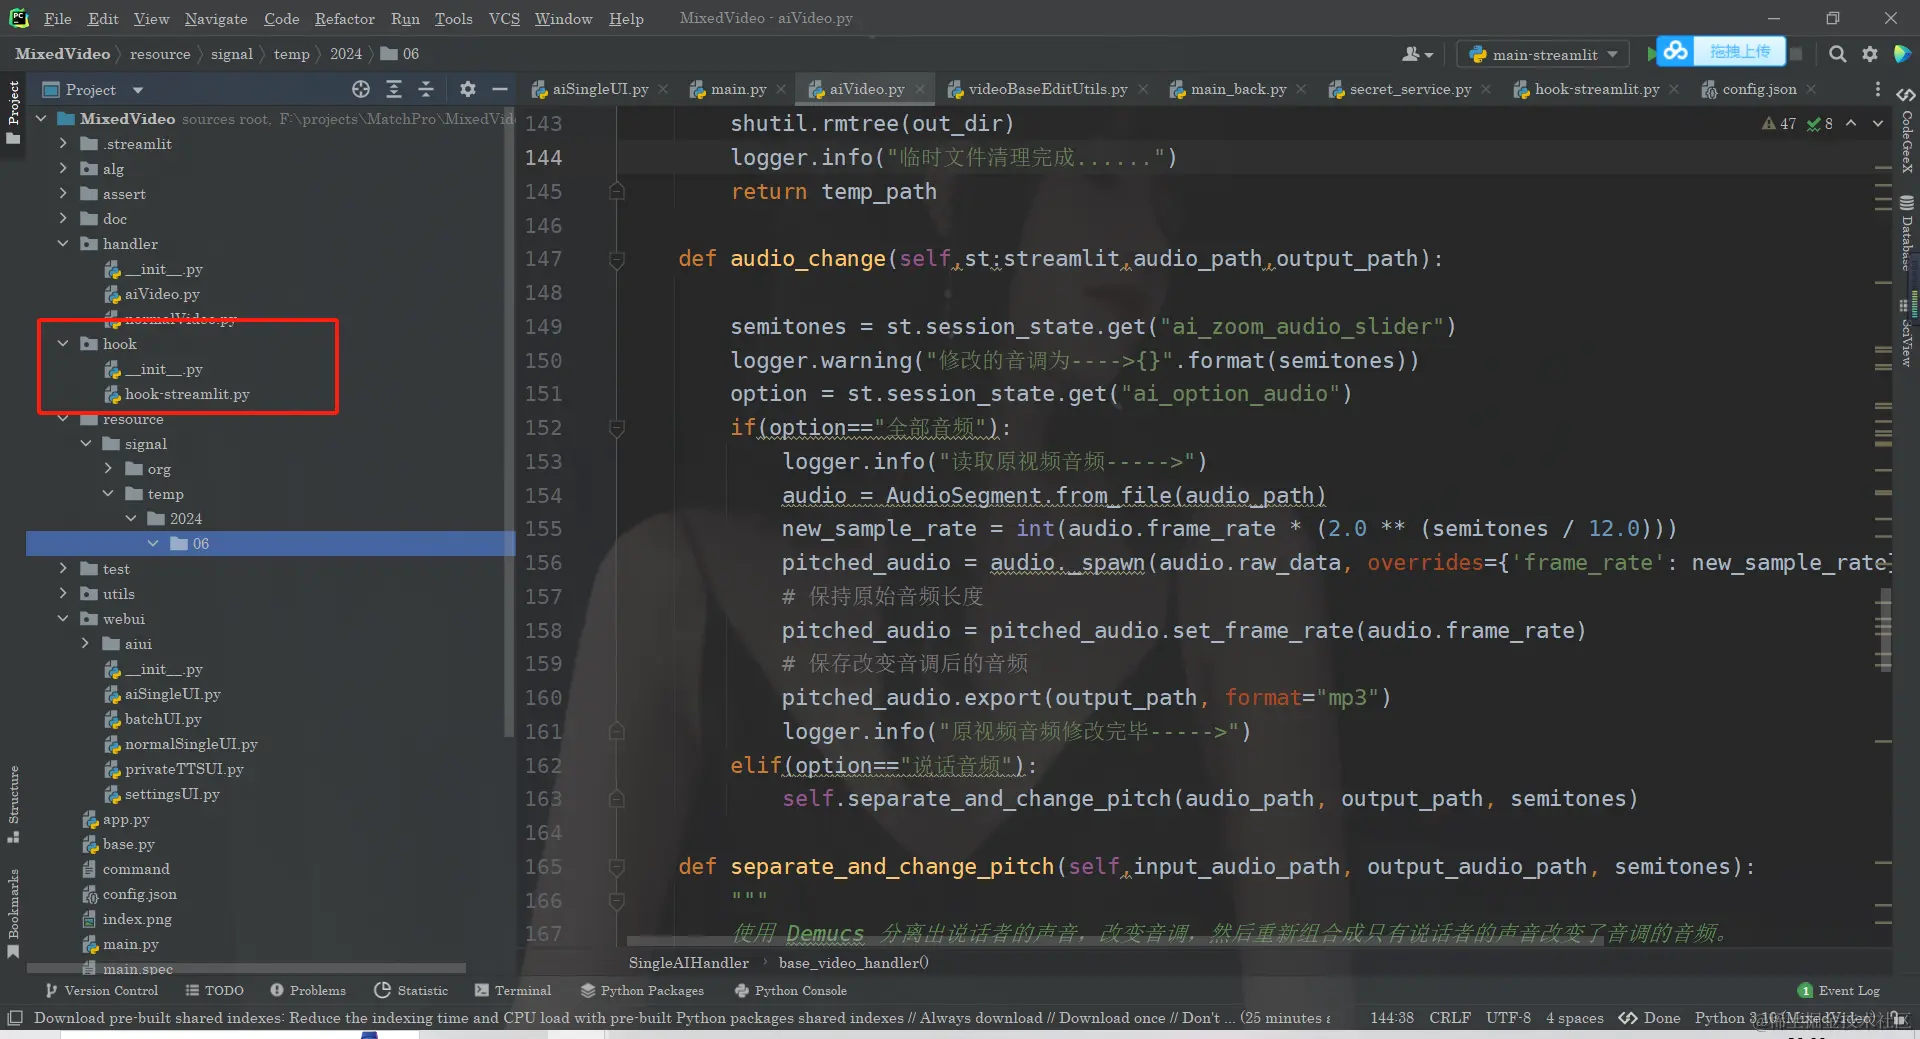Click the stop process button in toolbar
This screenshot has width=1920, height=1039.
tap(1796, 54)
